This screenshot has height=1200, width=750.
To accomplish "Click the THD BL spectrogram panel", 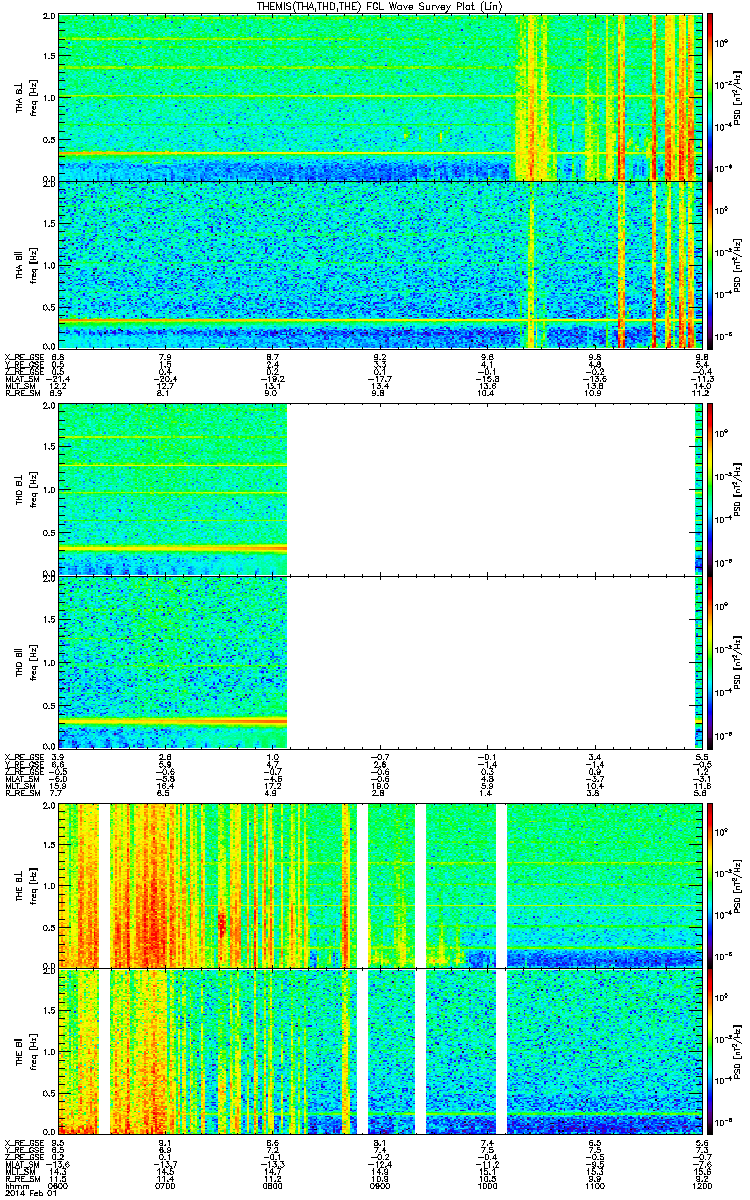I will pos(380,489).
